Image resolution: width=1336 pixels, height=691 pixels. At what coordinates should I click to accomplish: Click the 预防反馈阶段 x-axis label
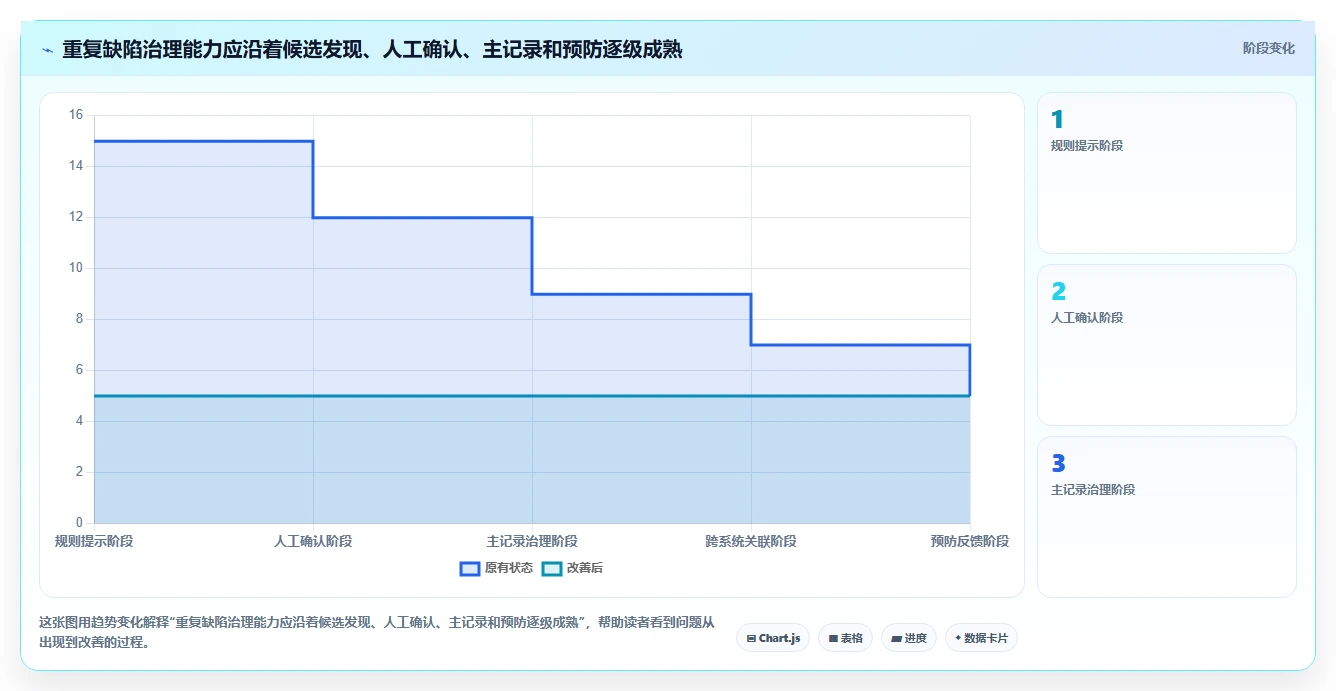click(969, 541)
